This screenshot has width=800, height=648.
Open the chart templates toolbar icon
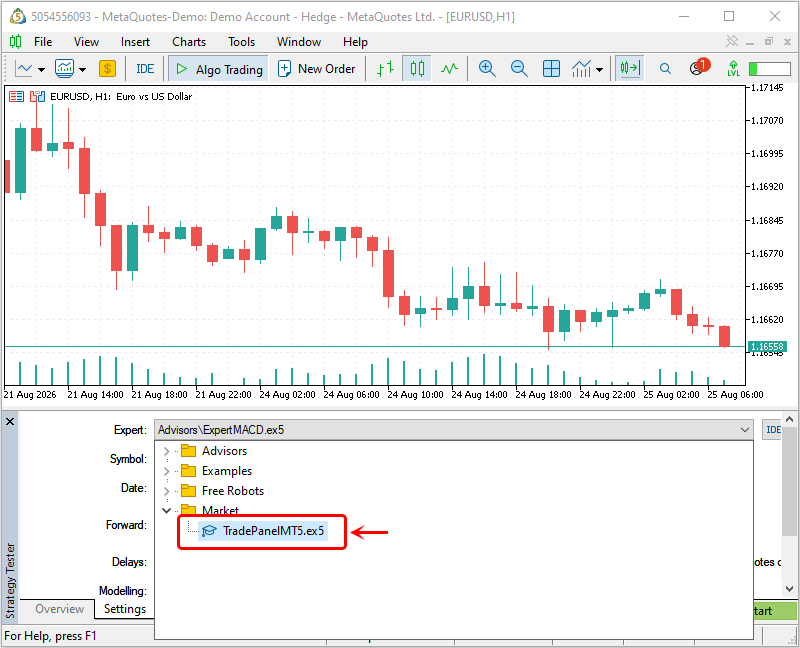coord(65,68)
